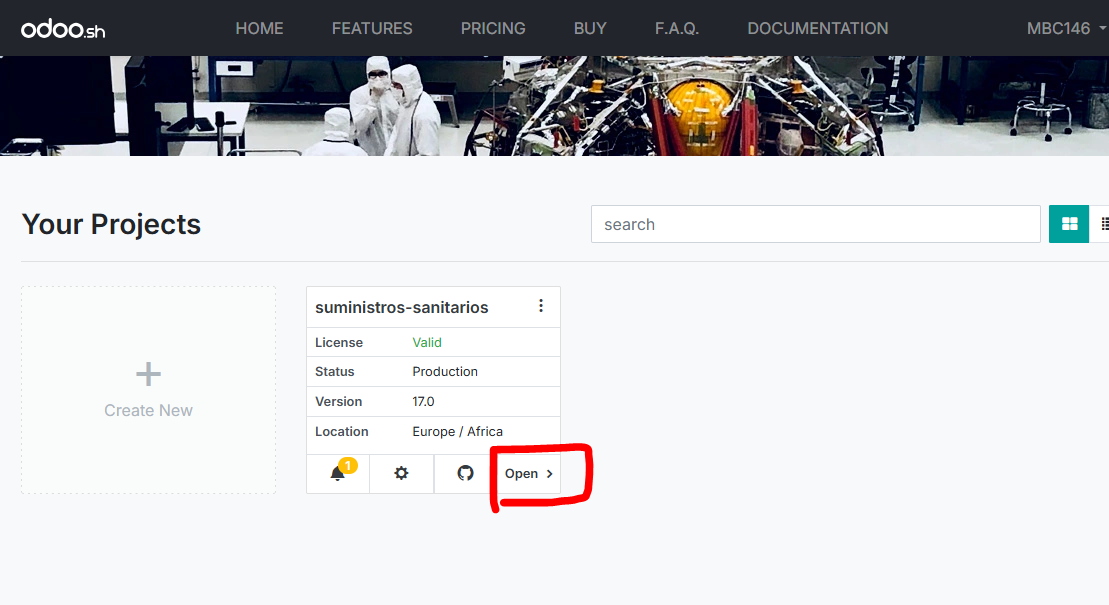Open DOCUMENTATION from the navbar
The width and height of the screenshot is (1109, 605).
pyautogui.click(x=817, y=28)
